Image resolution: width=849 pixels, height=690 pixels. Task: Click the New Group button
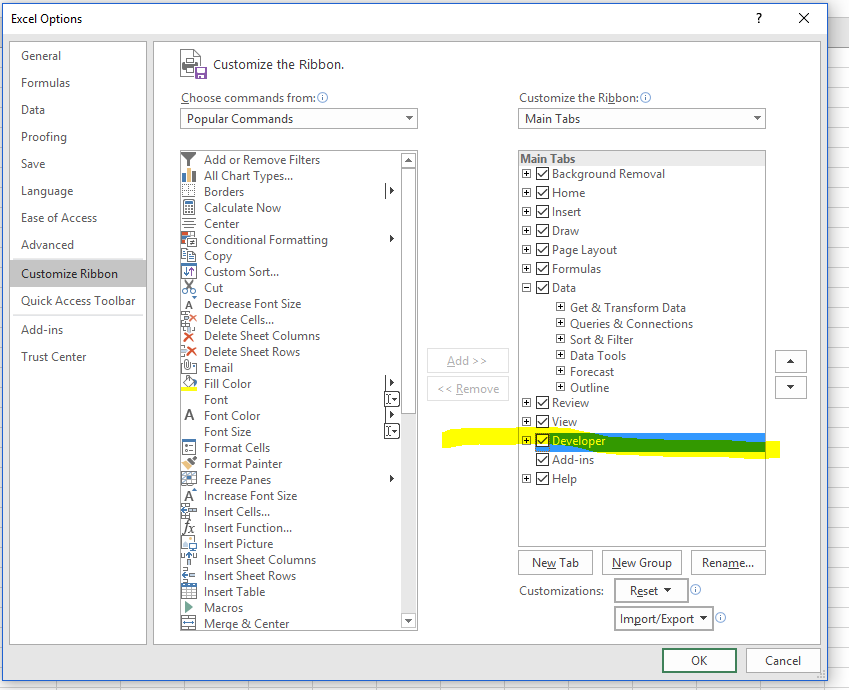point(642,563)
